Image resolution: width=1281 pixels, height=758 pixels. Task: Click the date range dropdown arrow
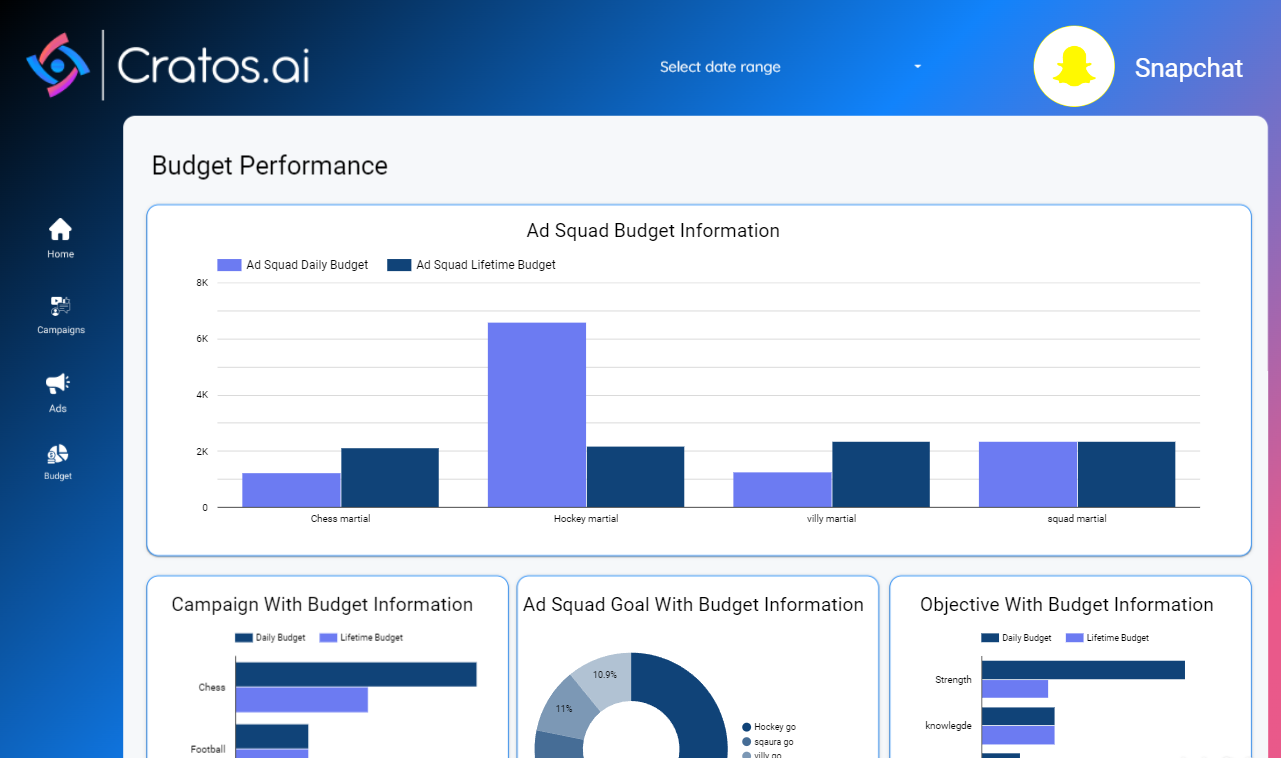pyautogui.click(x=917, y=67)
